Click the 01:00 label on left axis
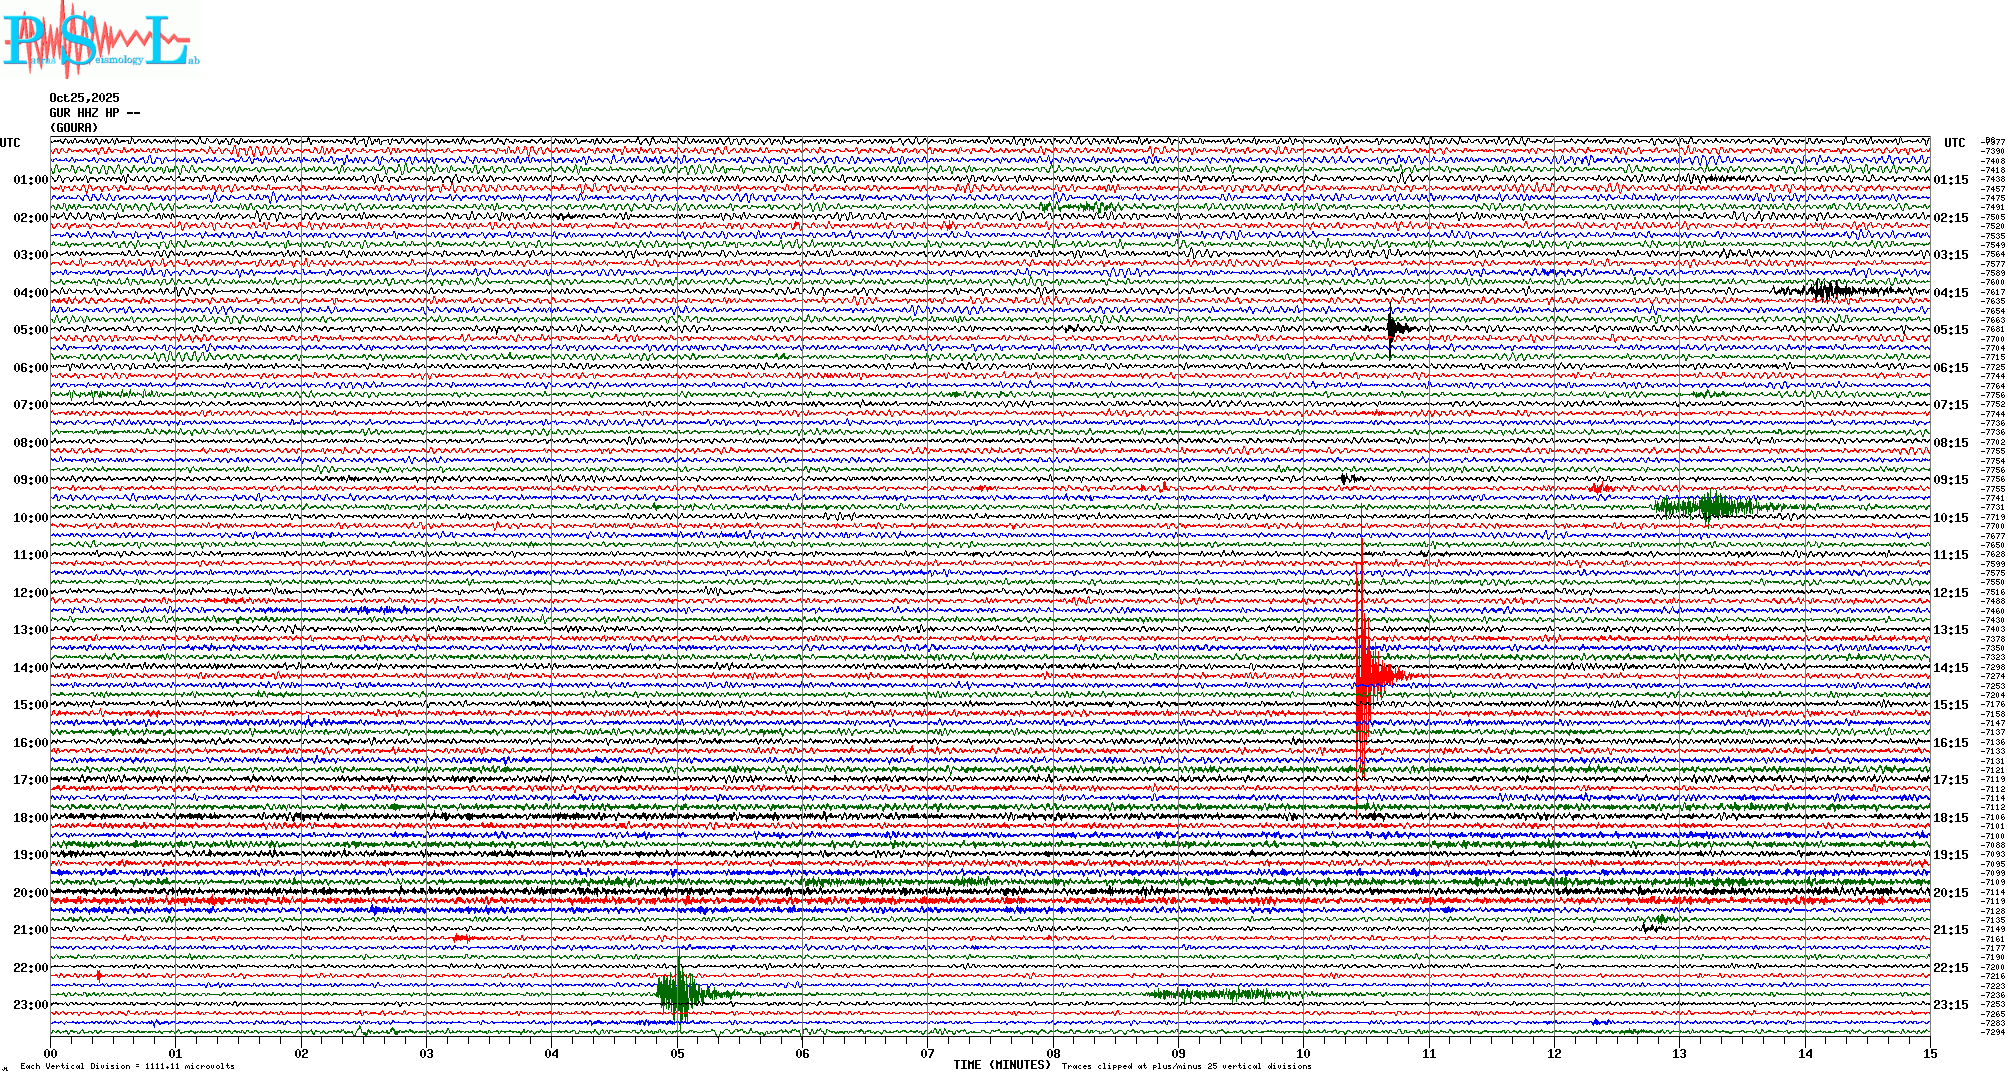The image size is (2010, 1080). coord(30,180)
